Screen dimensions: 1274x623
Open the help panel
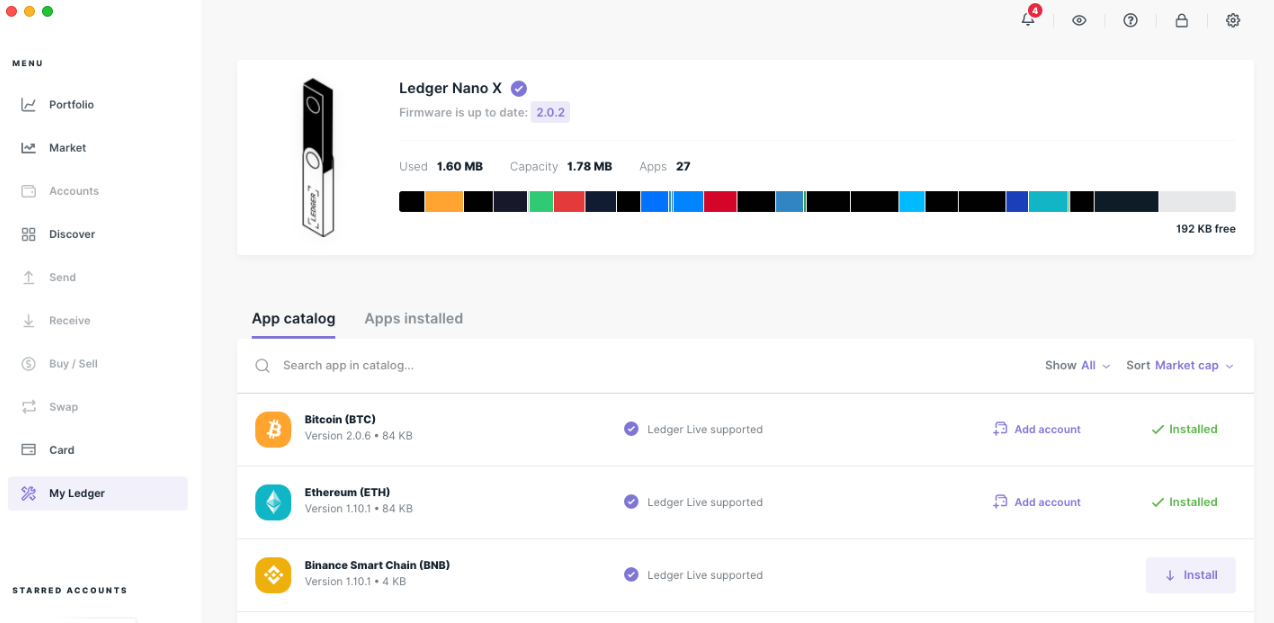coord(1130,20)
